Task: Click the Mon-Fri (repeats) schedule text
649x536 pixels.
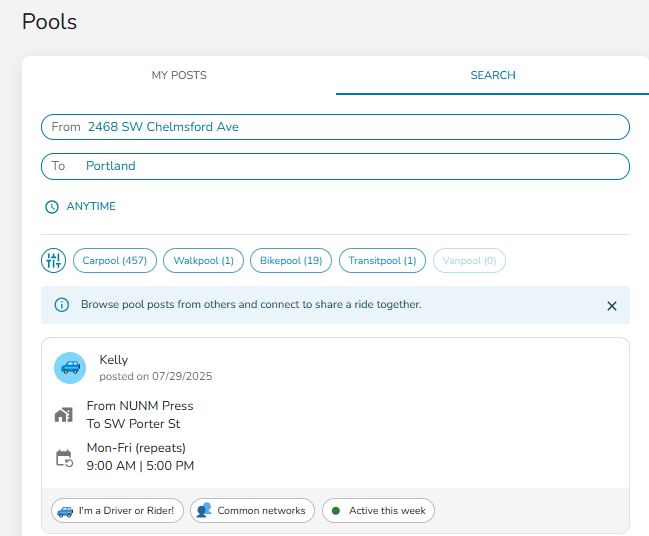Action: [x=136, y=448]
